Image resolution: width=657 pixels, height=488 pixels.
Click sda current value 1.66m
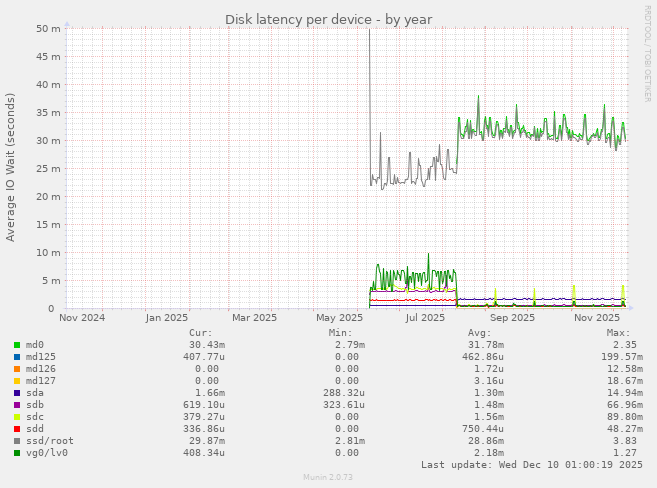(210, 393)
